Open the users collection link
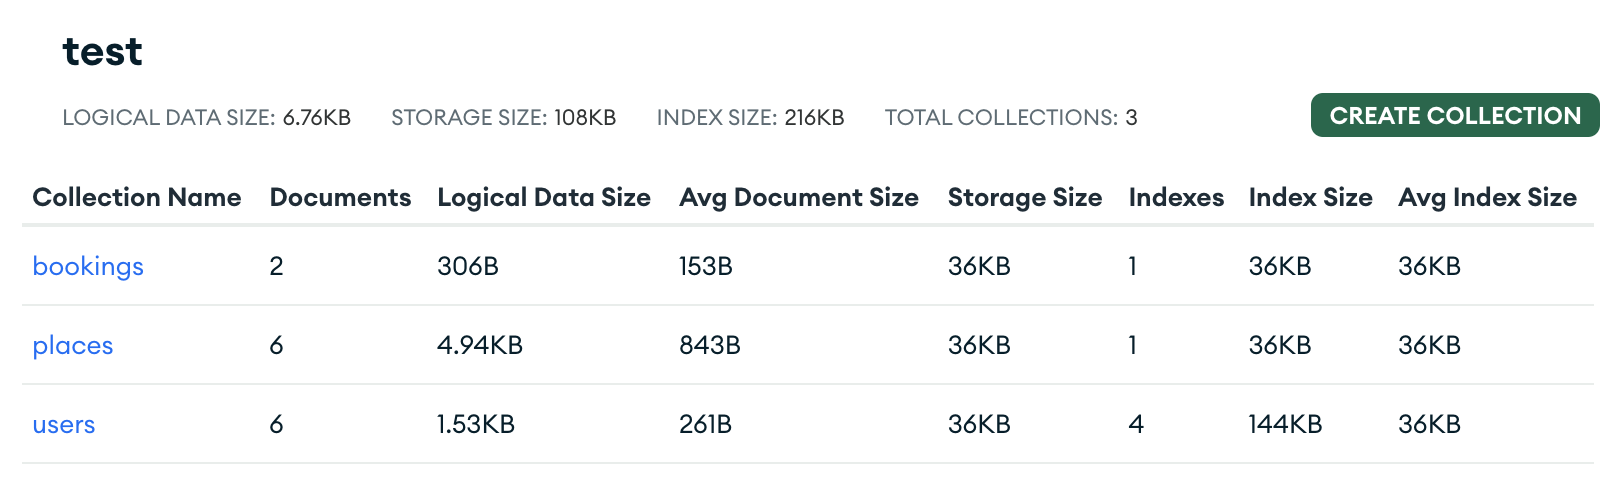This screenshot has height=498, width=1622. pyautogui.click(x=64, y=424)
